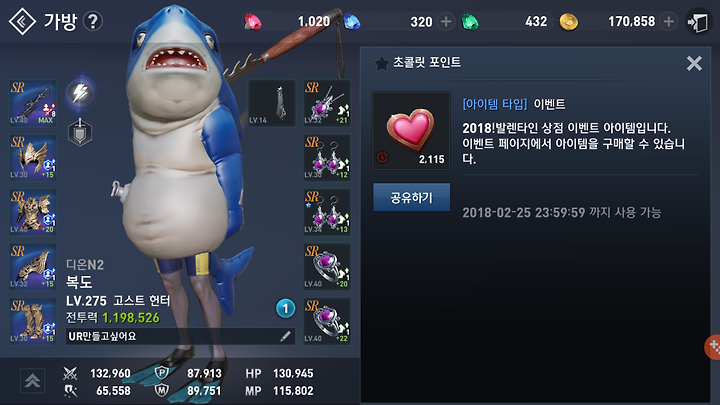Select the SR helmet equipment slot
The image size is (720, 405).
pos(33,157)
